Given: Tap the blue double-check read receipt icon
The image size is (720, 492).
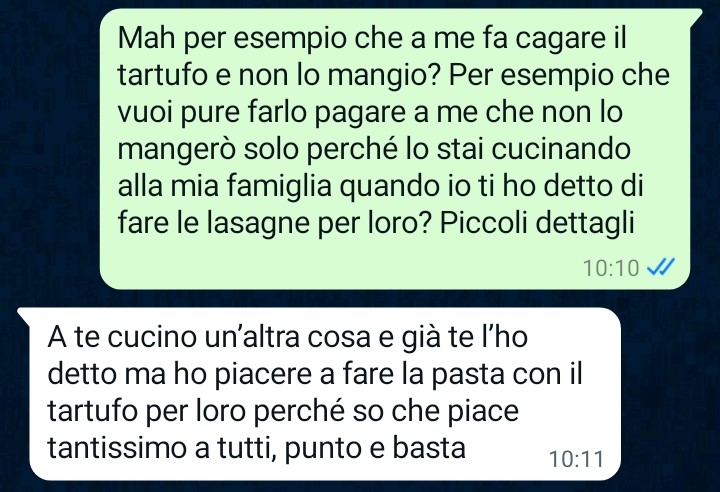Looking at the screenshot, I should coord(660,267).
